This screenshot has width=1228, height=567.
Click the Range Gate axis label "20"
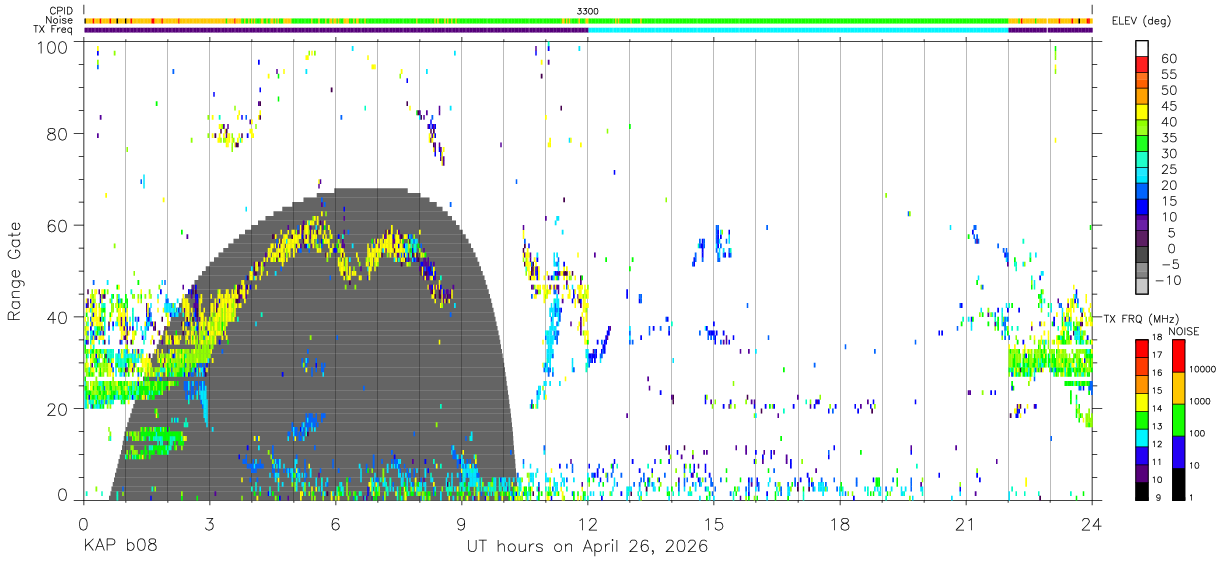[57, 408]
